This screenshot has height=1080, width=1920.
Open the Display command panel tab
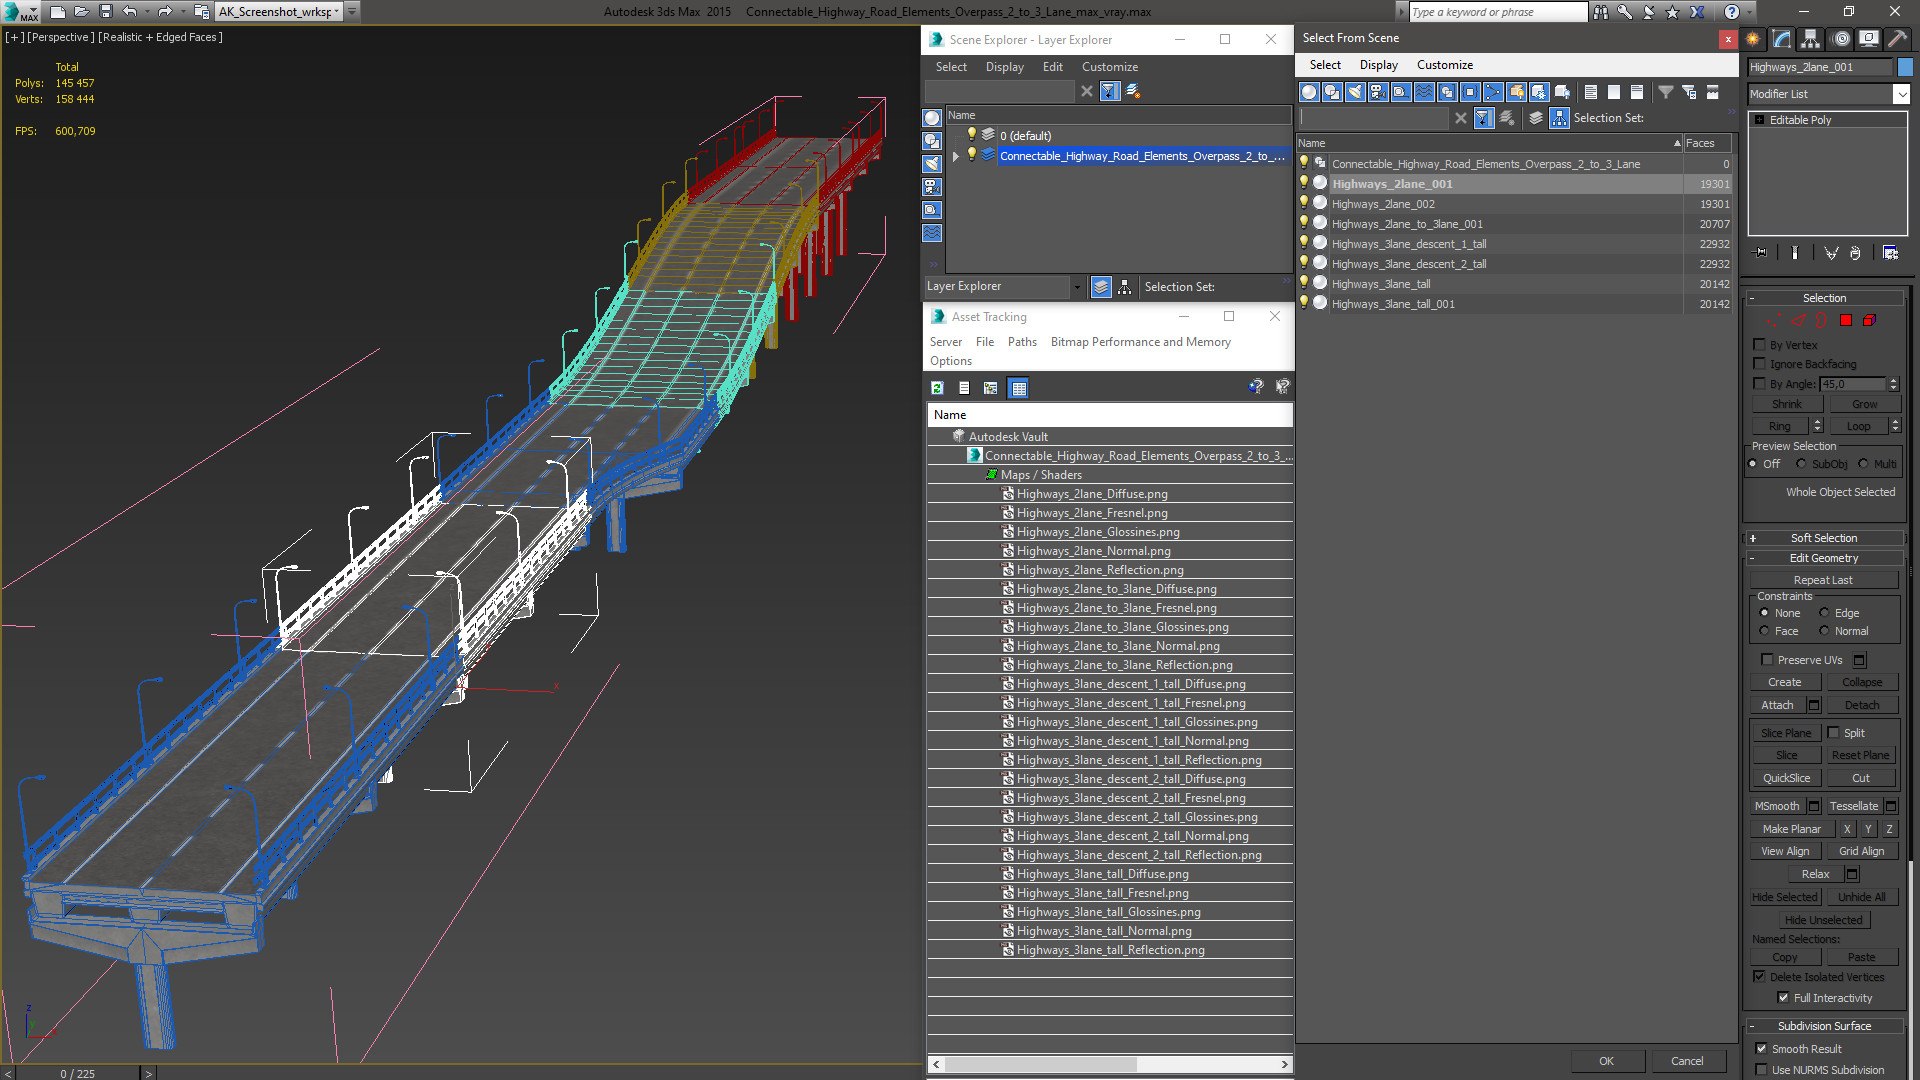pyautogui.click(x=1869, y=39)
